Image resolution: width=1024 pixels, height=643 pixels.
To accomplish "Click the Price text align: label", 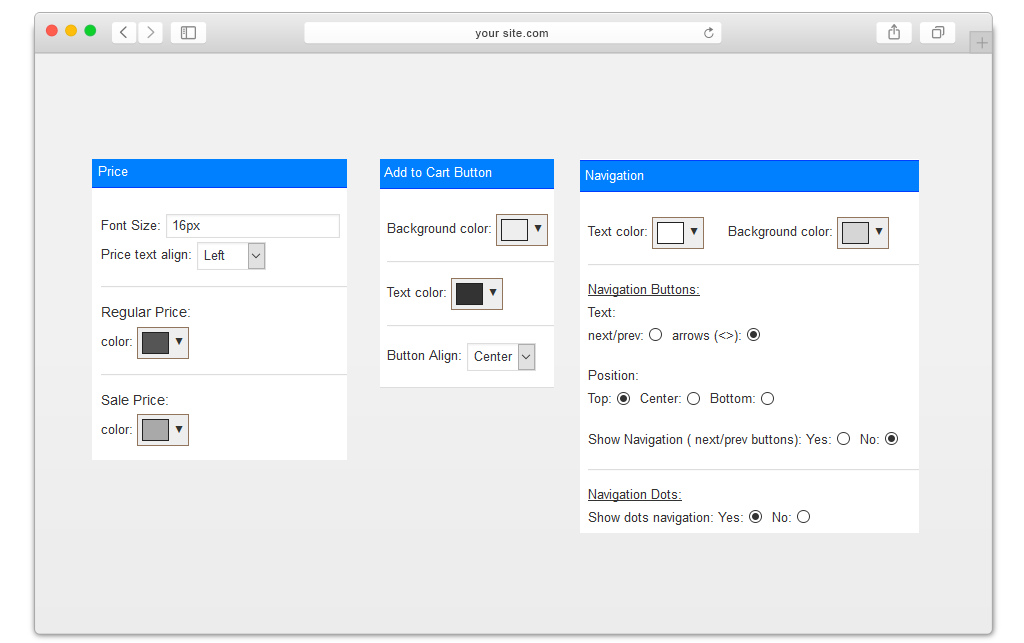I will (x=146, y=255).
